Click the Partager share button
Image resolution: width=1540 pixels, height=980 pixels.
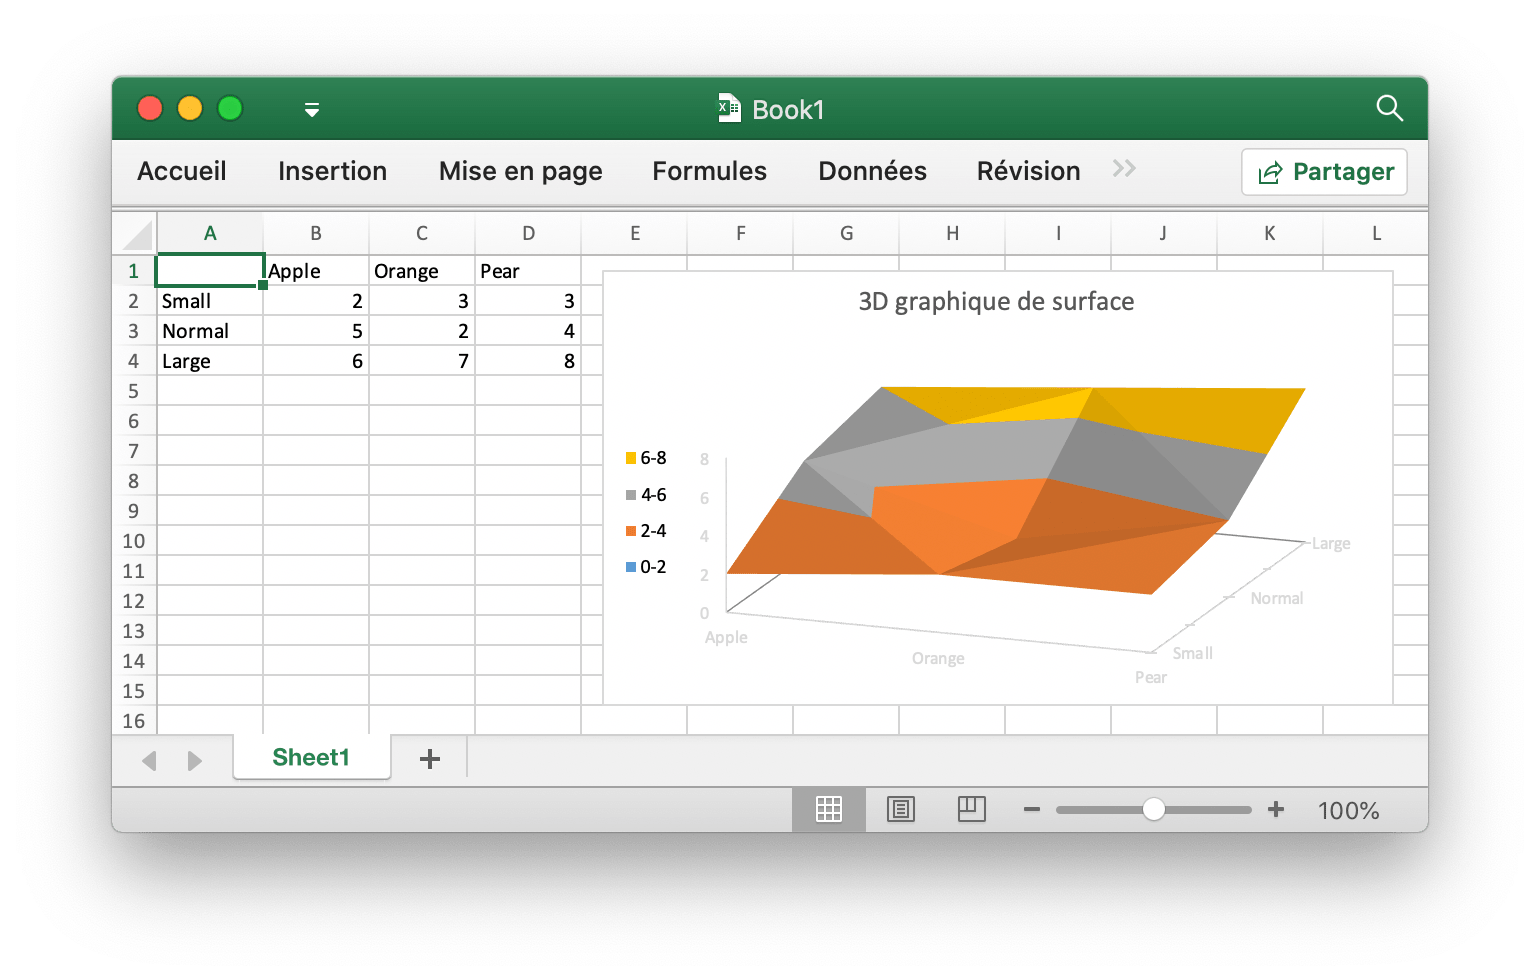coord(1324,172)
